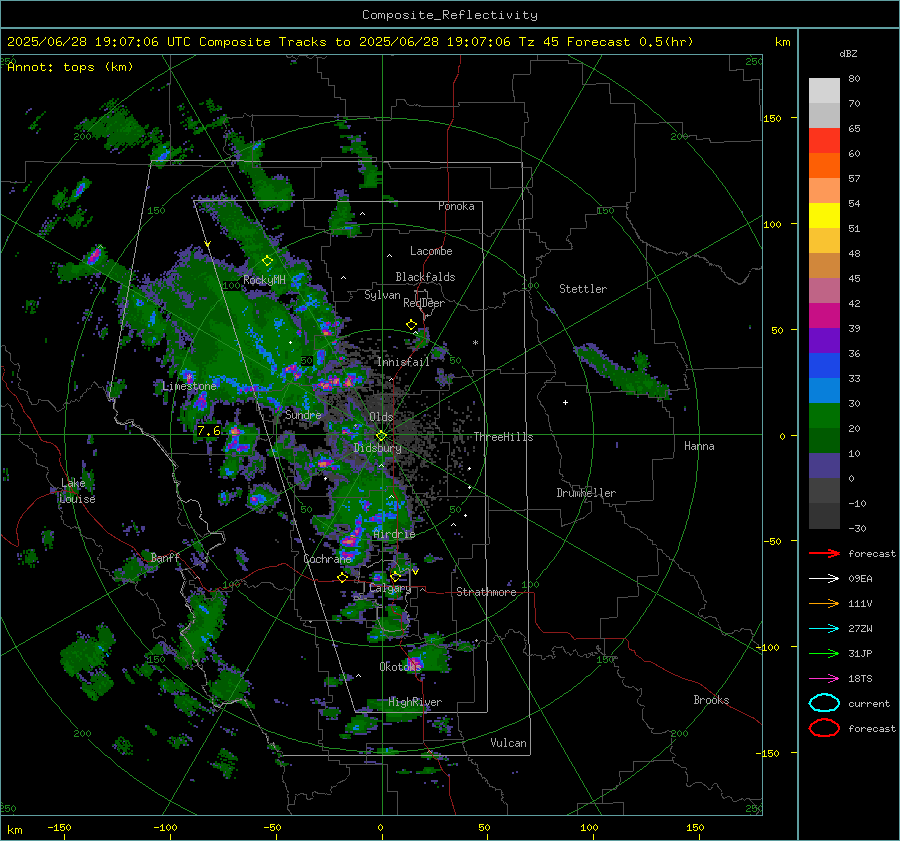Click the Stettler city label
900x841 pixels.
pos(583,289)
